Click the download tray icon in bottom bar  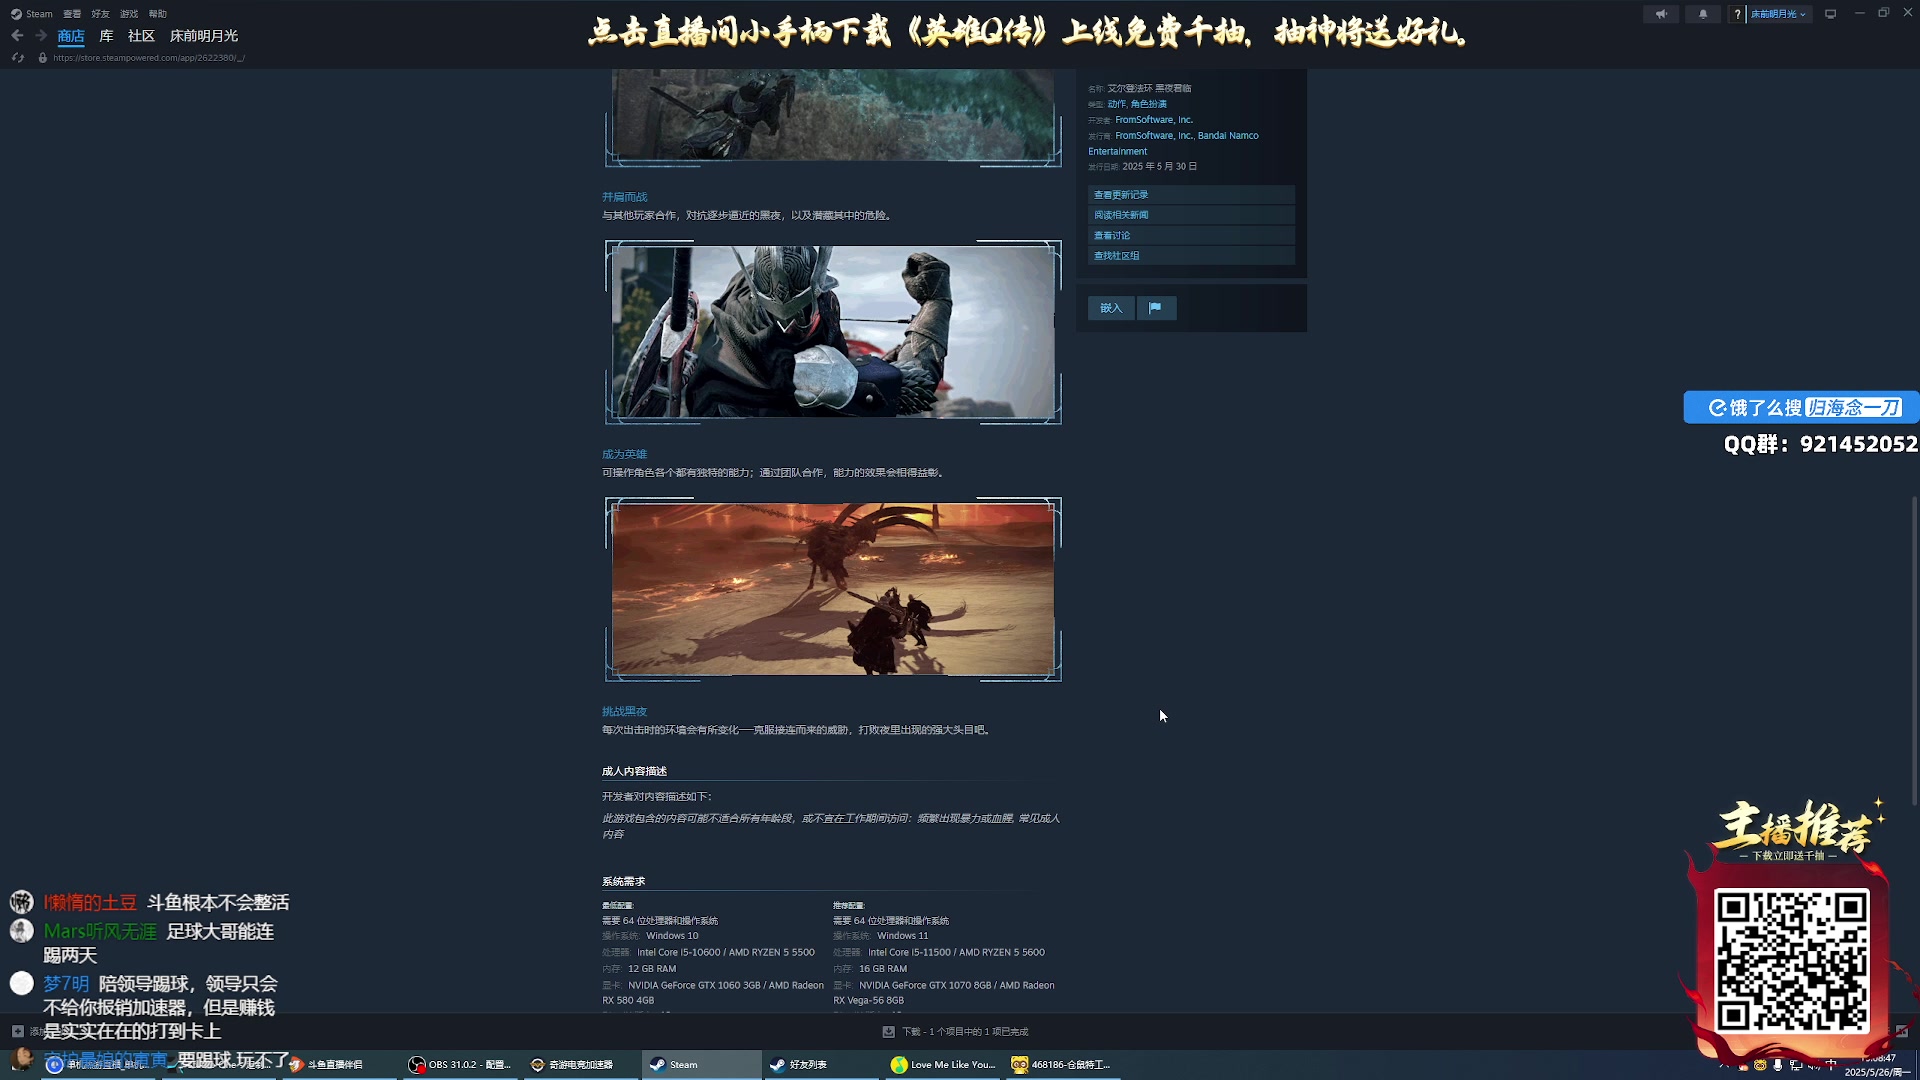point(888,1032)
